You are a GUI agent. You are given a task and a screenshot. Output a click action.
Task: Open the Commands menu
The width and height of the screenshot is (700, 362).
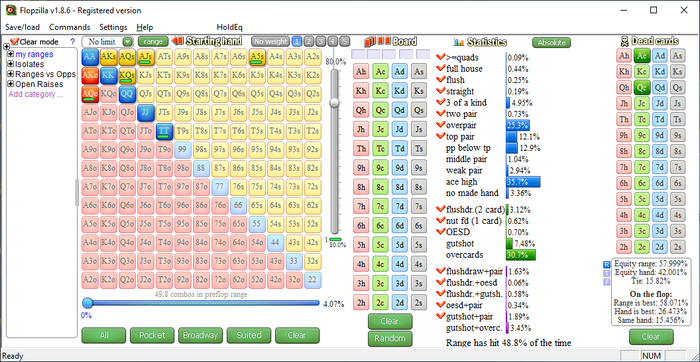tap(70, 27)
